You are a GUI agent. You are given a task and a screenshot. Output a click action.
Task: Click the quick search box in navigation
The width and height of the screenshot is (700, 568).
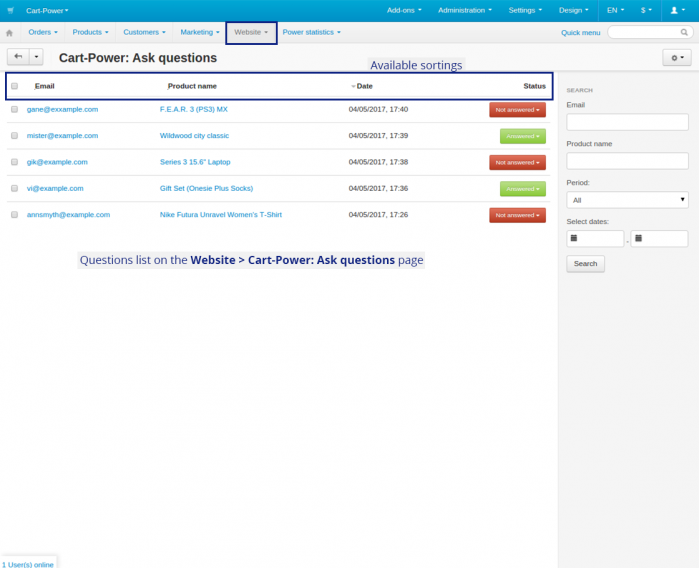coord(650,32)
